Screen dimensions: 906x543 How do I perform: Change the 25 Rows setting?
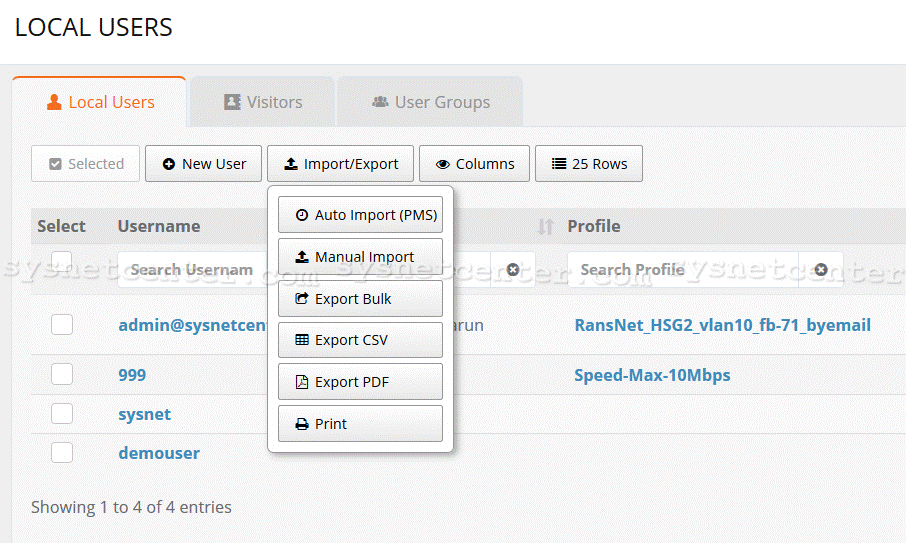click(x=589, y=163)
